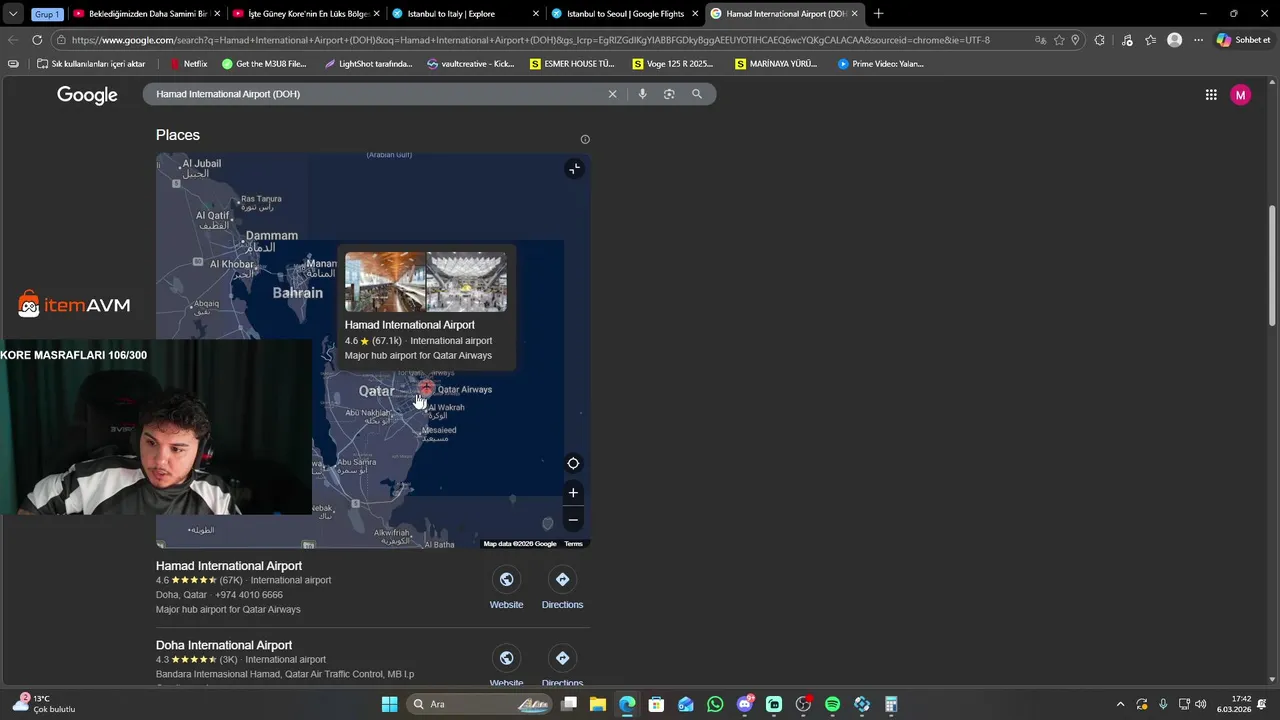1280x720 pixels.
Task: Open Calculator from taskbar
Action: 891,704
